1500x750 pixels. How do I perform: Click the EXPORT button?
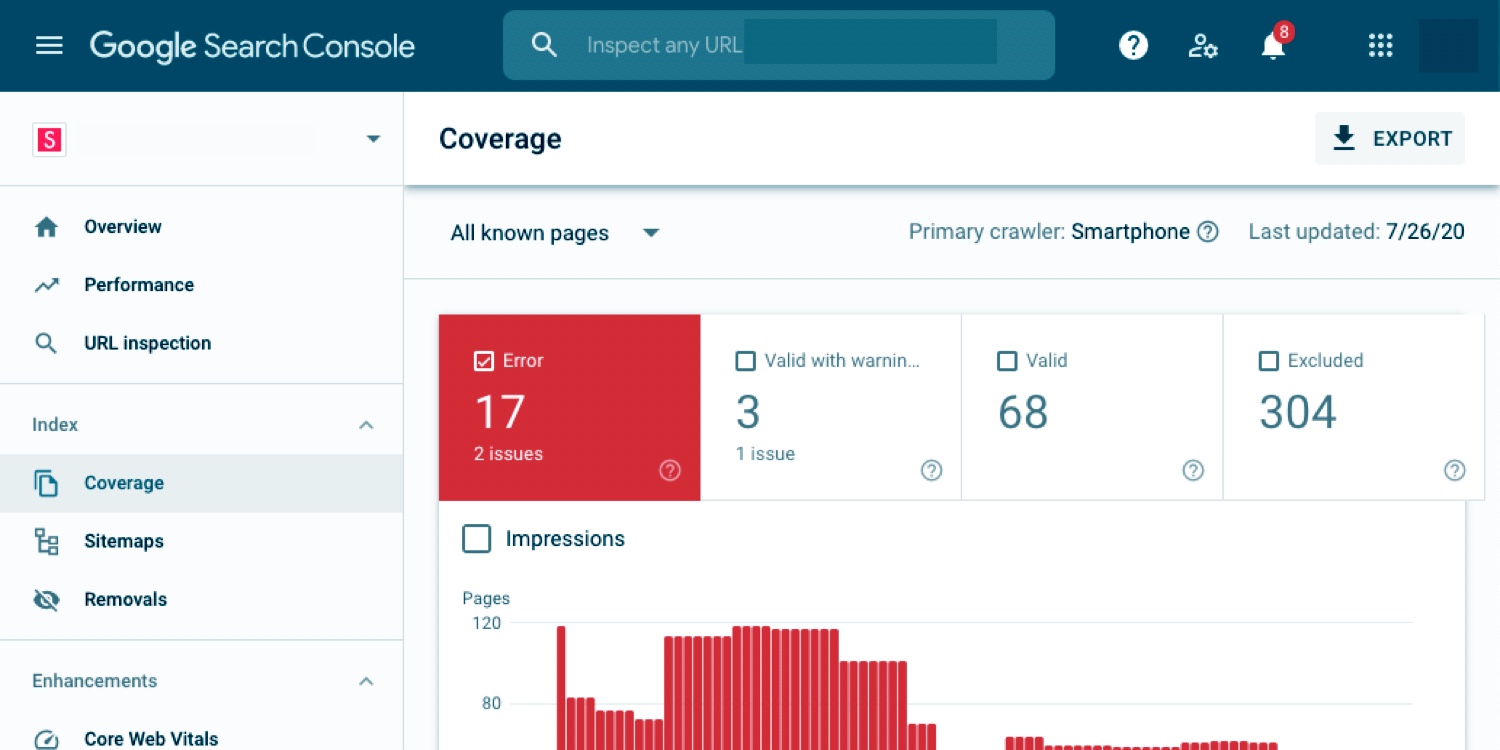tap(1390, 138)
